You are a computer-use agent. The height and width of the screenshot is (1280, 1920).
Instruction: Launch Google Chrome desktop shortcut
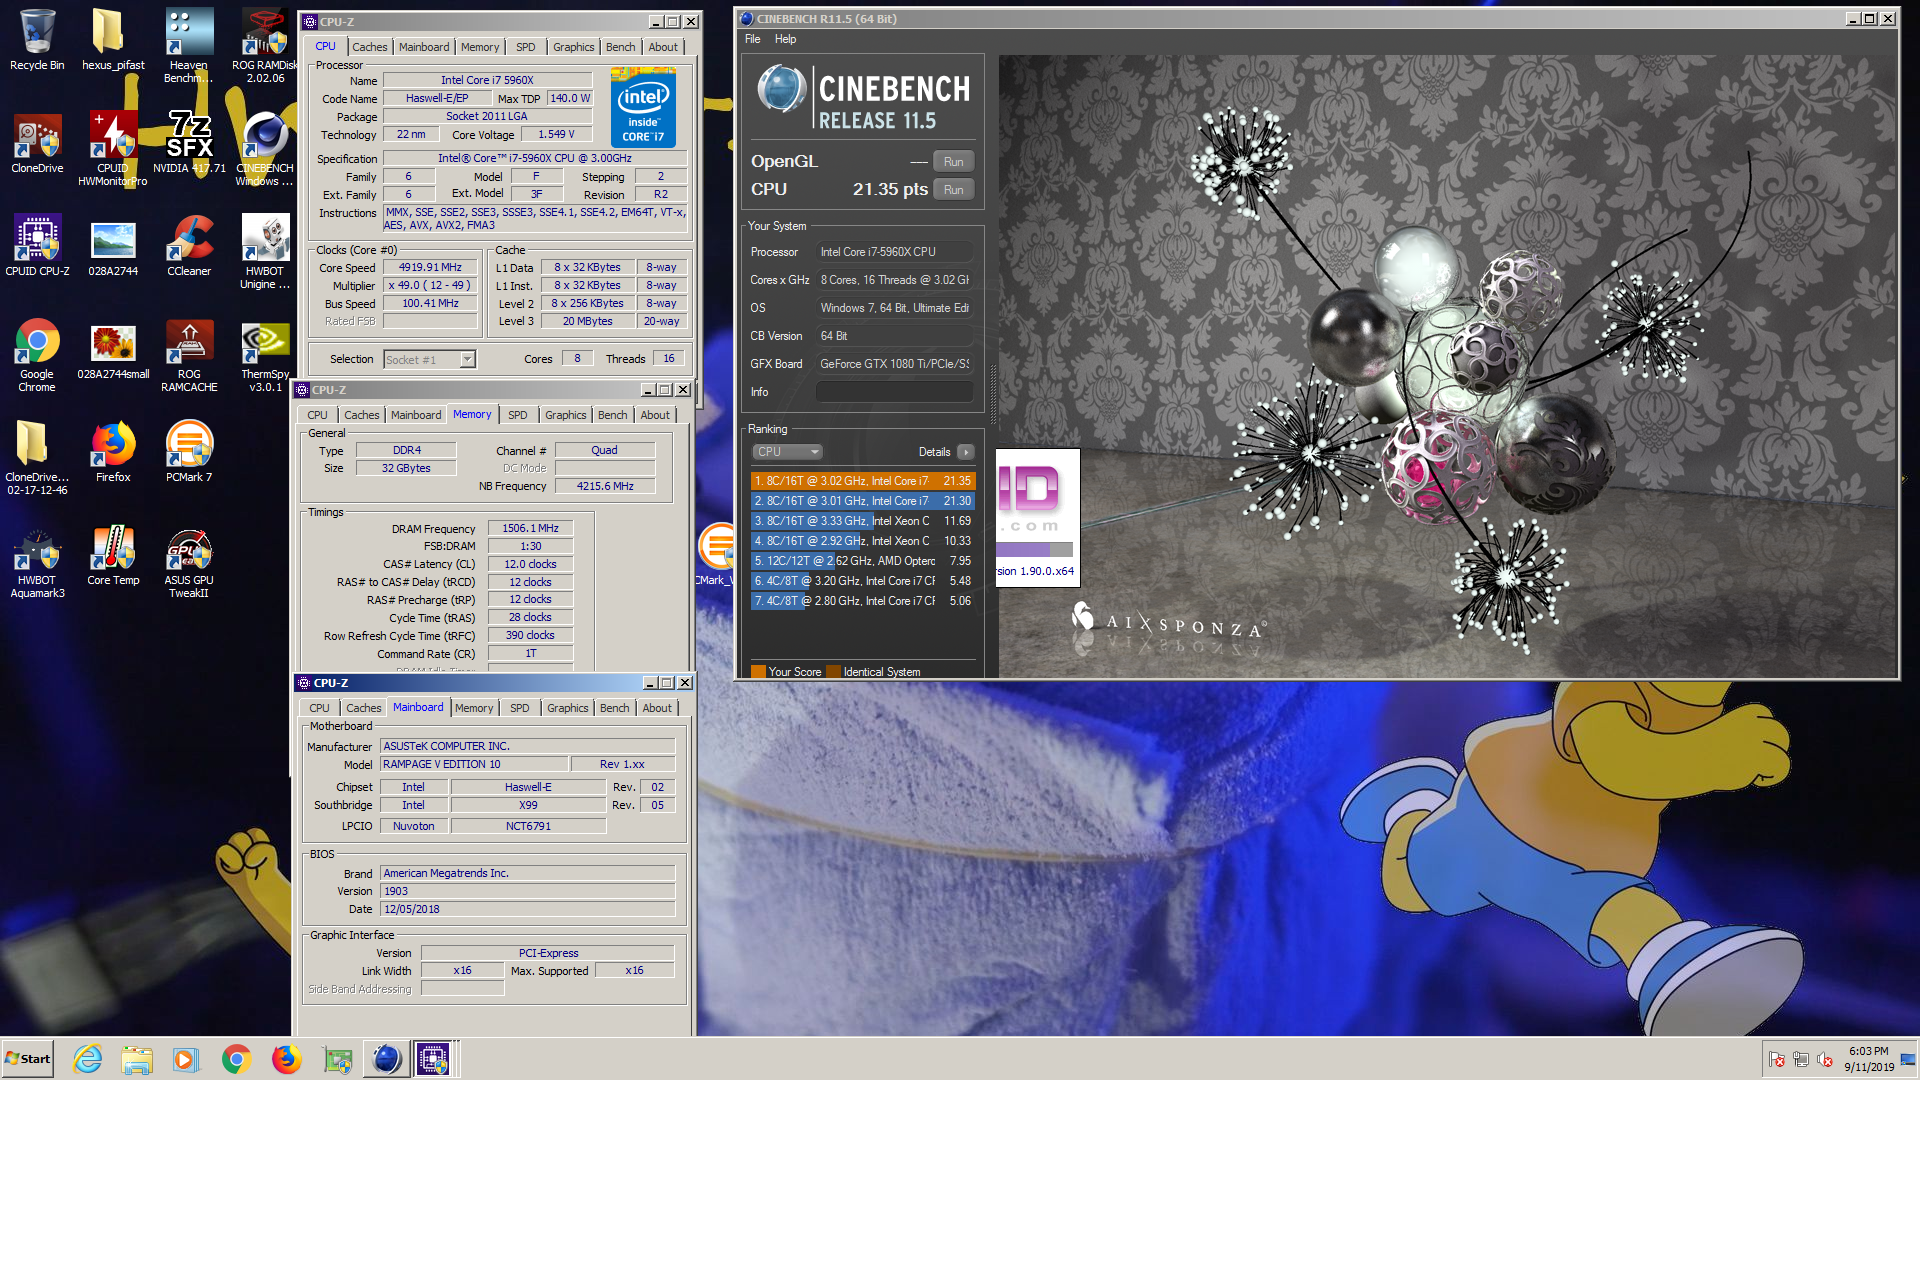point(37,355)
